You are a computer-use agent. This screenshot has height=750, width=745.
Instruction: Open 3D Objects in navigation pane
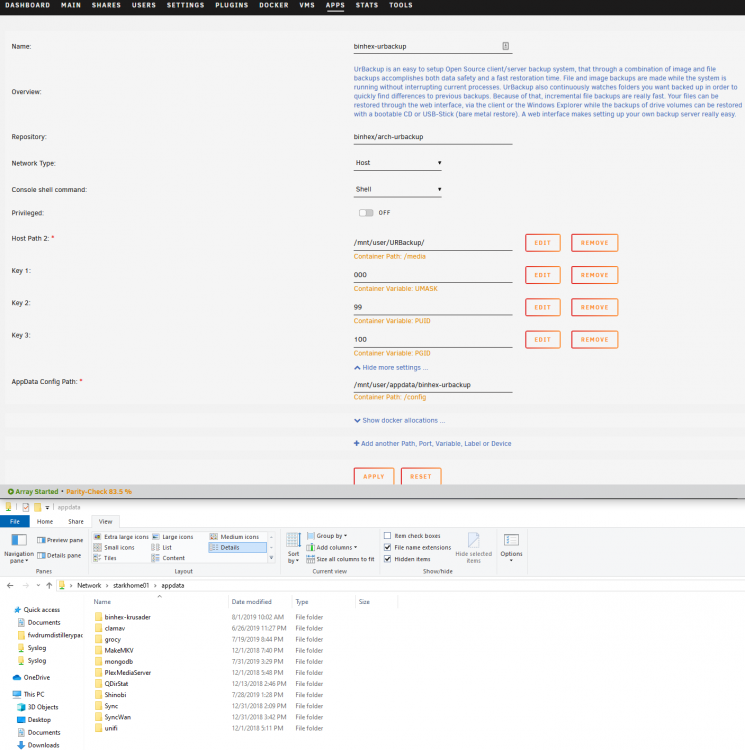pyautogui.click(x=38, y=707)
